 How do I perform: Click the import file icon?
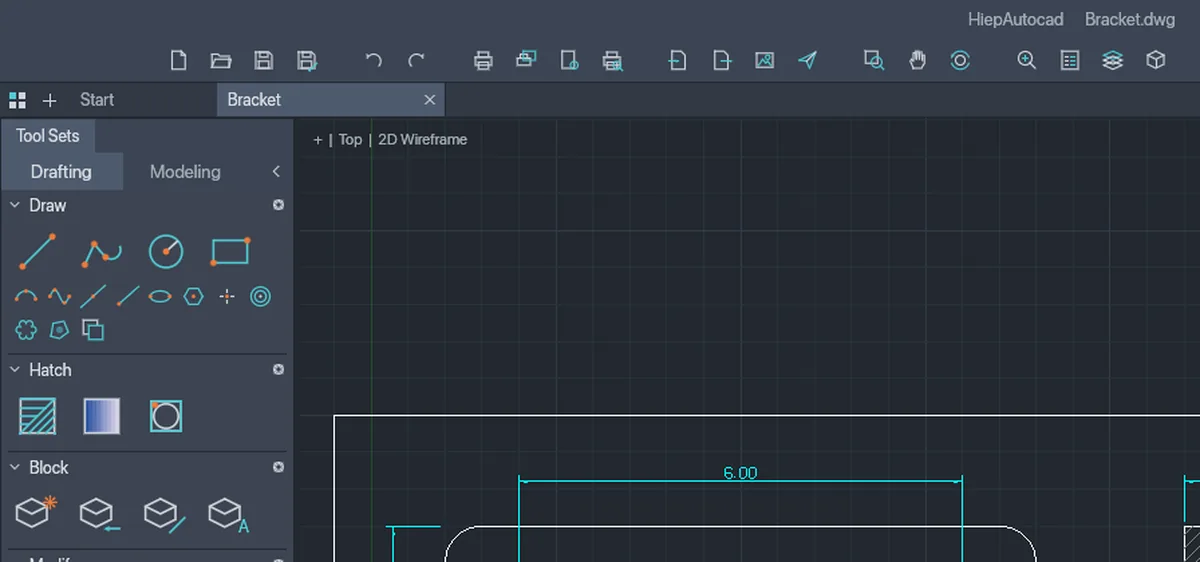(x=677, y=60)
